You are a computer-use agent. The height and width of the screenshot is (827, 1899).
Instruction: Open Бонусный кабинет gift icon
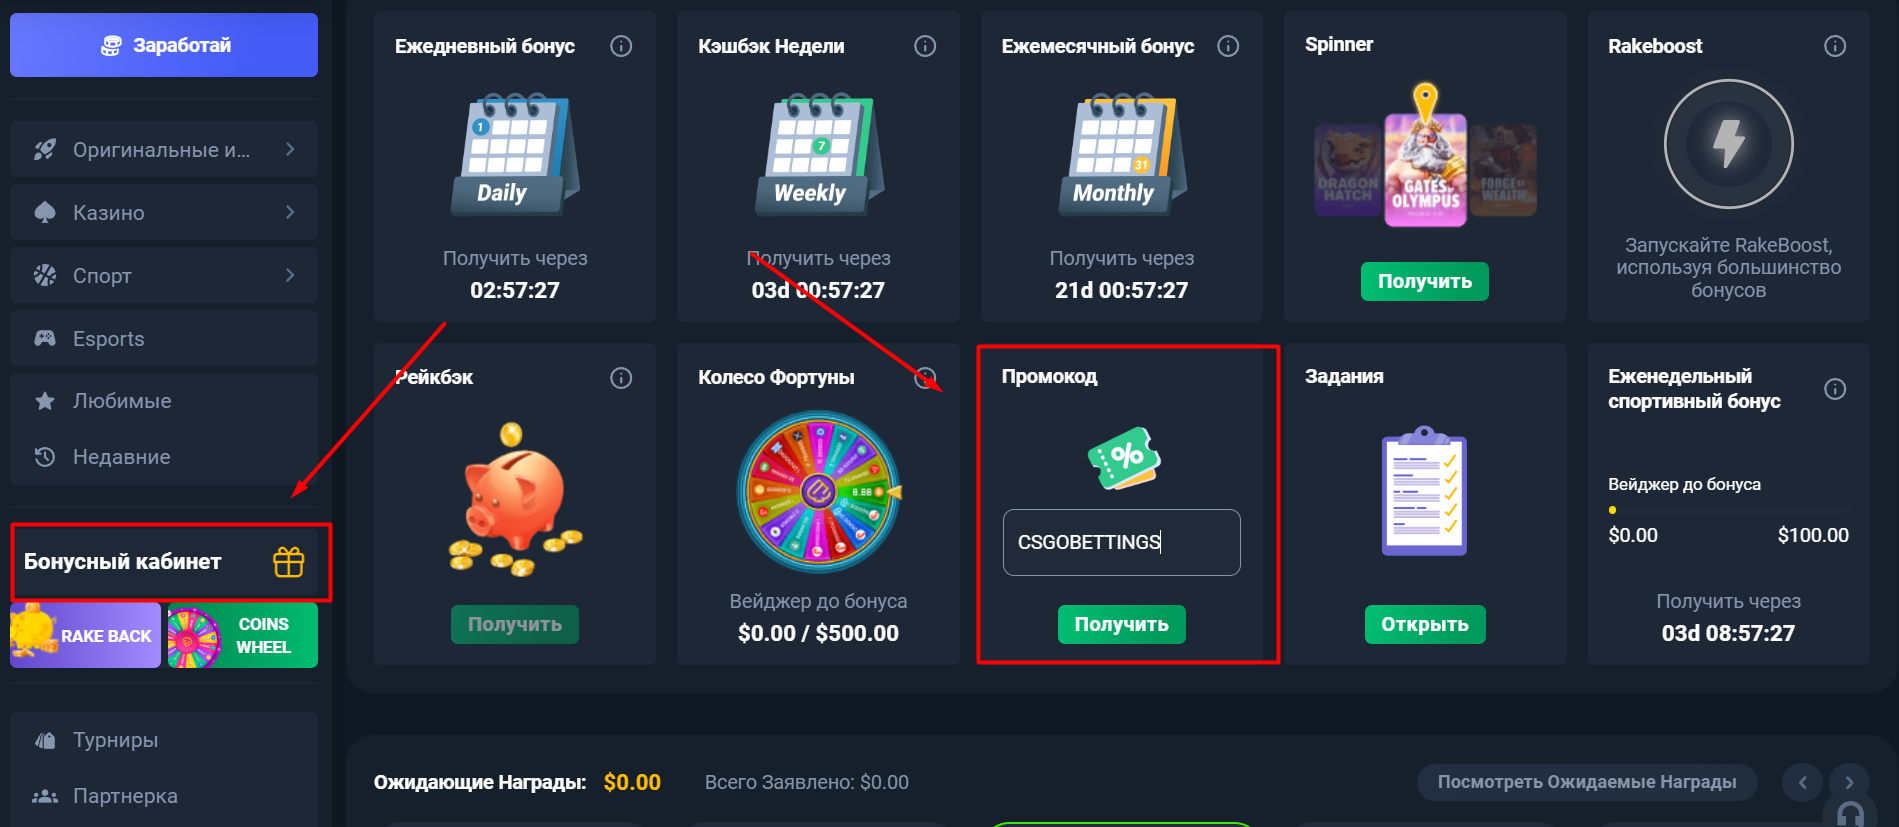(x=289, y=562)
